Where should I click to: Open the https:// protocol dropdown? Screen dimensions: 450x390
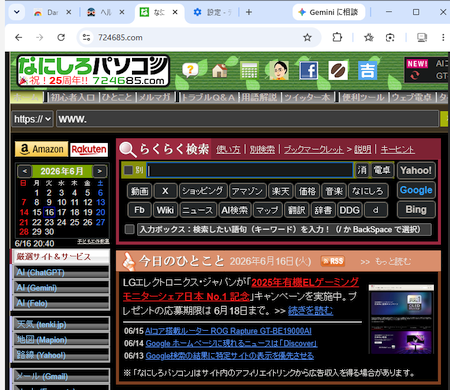click(x=32, y=119)
